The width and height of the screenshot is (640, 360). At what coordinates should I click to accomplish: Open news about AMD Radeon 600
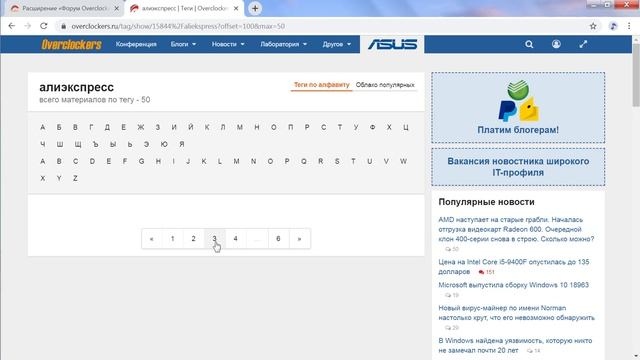(x=516, y=229)
